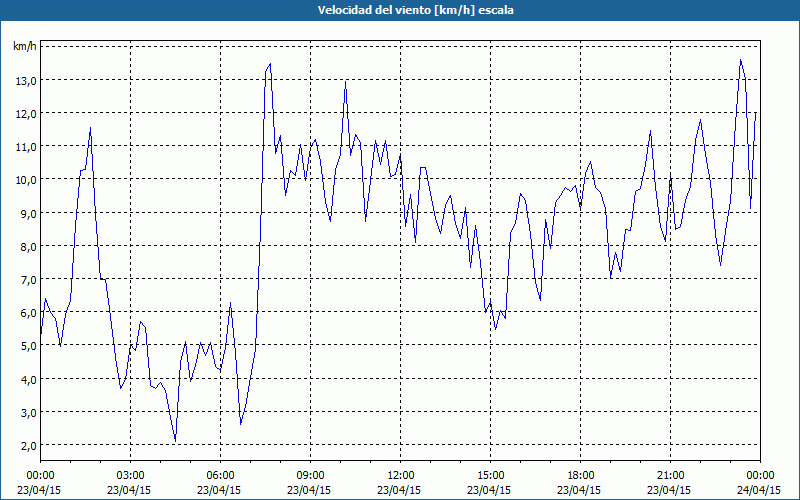Click the 7,0 y-axis value
The height and width of the screenshot is (500, 800).
point(29,280)
